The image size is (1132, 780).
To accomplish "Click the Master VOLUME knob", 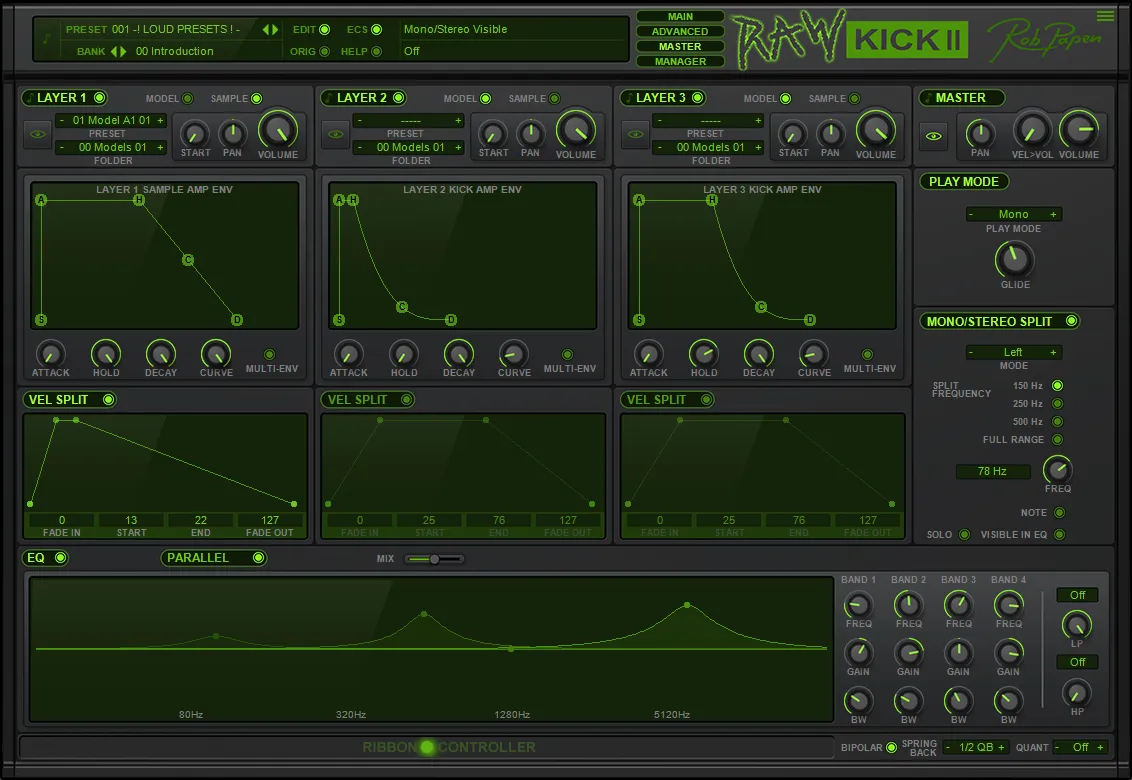I will pos(1079,131).
